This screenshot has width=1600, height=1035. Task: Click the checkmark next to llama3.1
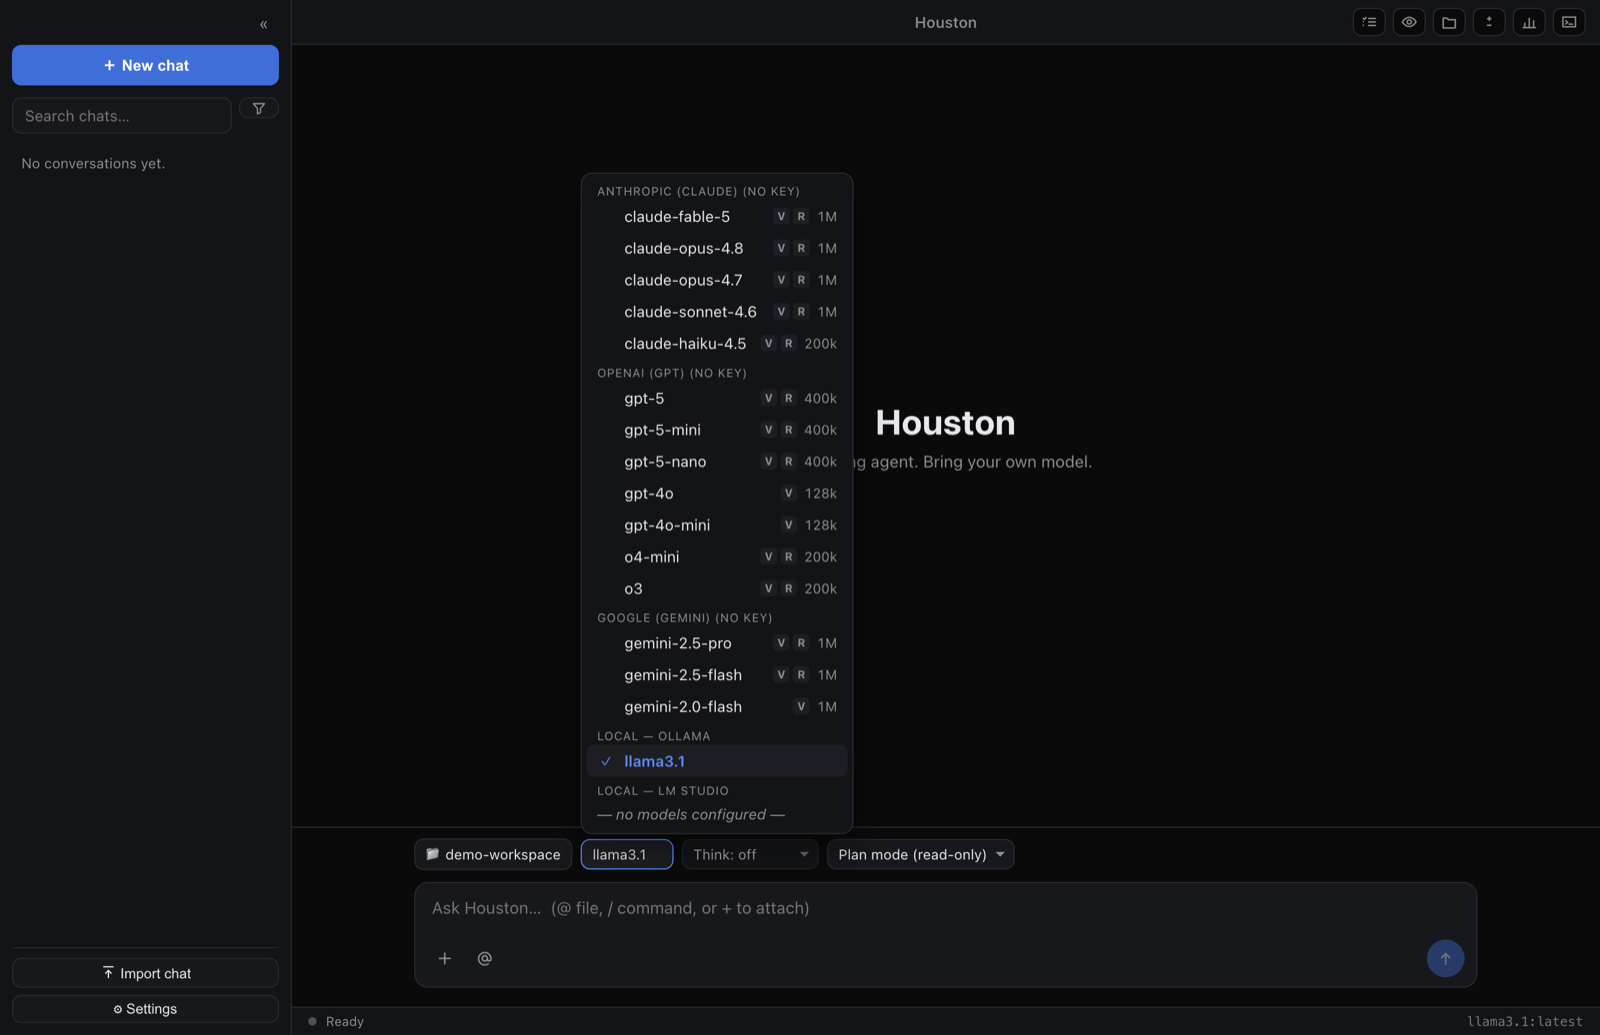coord(606,761)
